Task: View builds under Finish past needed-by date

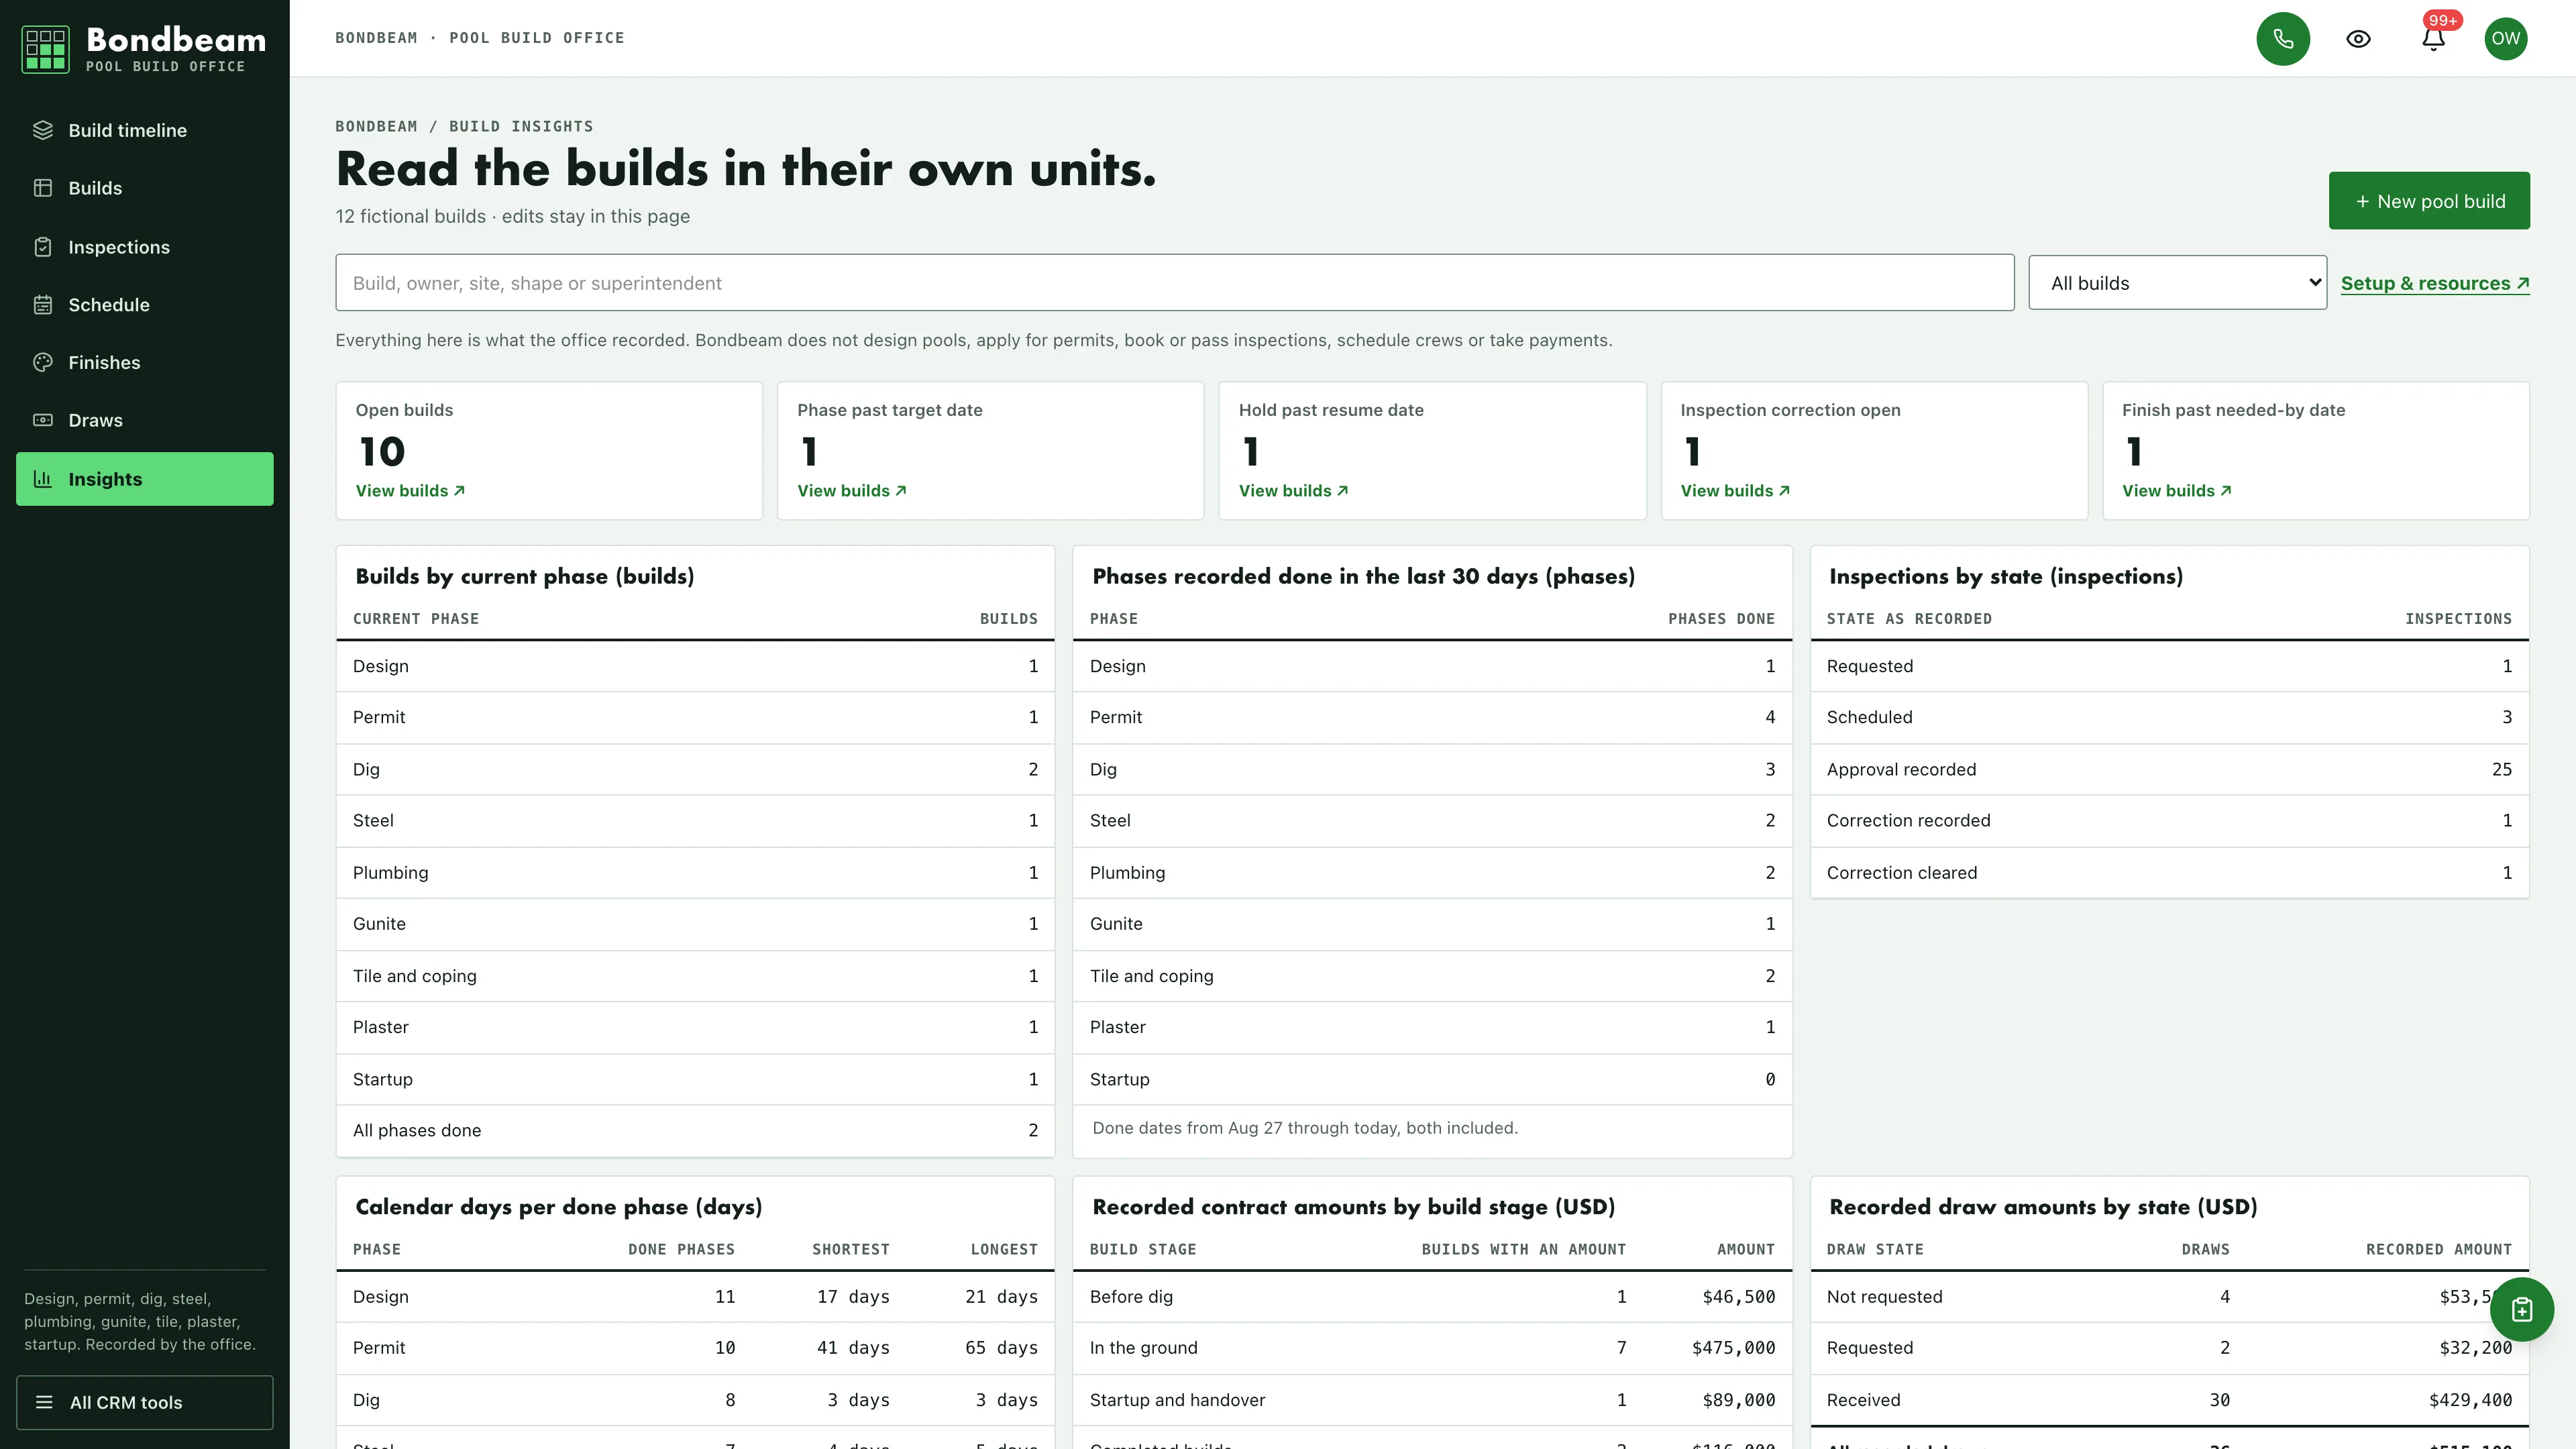Action: 2177,490
